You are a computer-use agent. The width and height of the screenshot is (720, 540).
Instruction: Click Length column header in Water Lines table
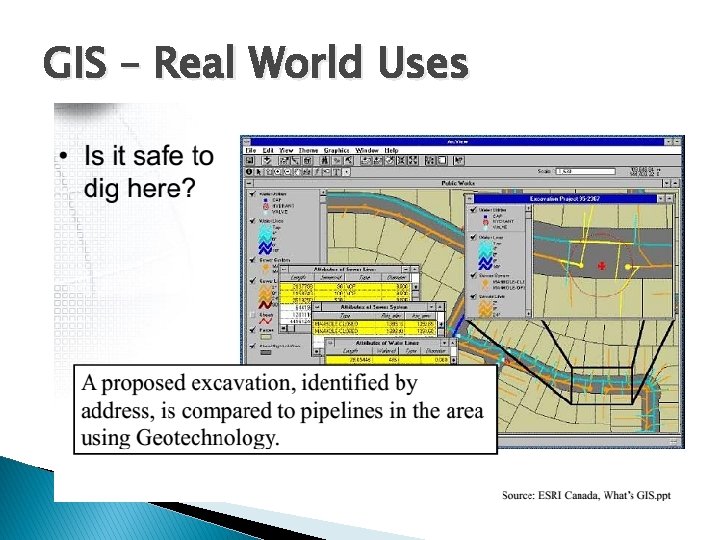350,351
